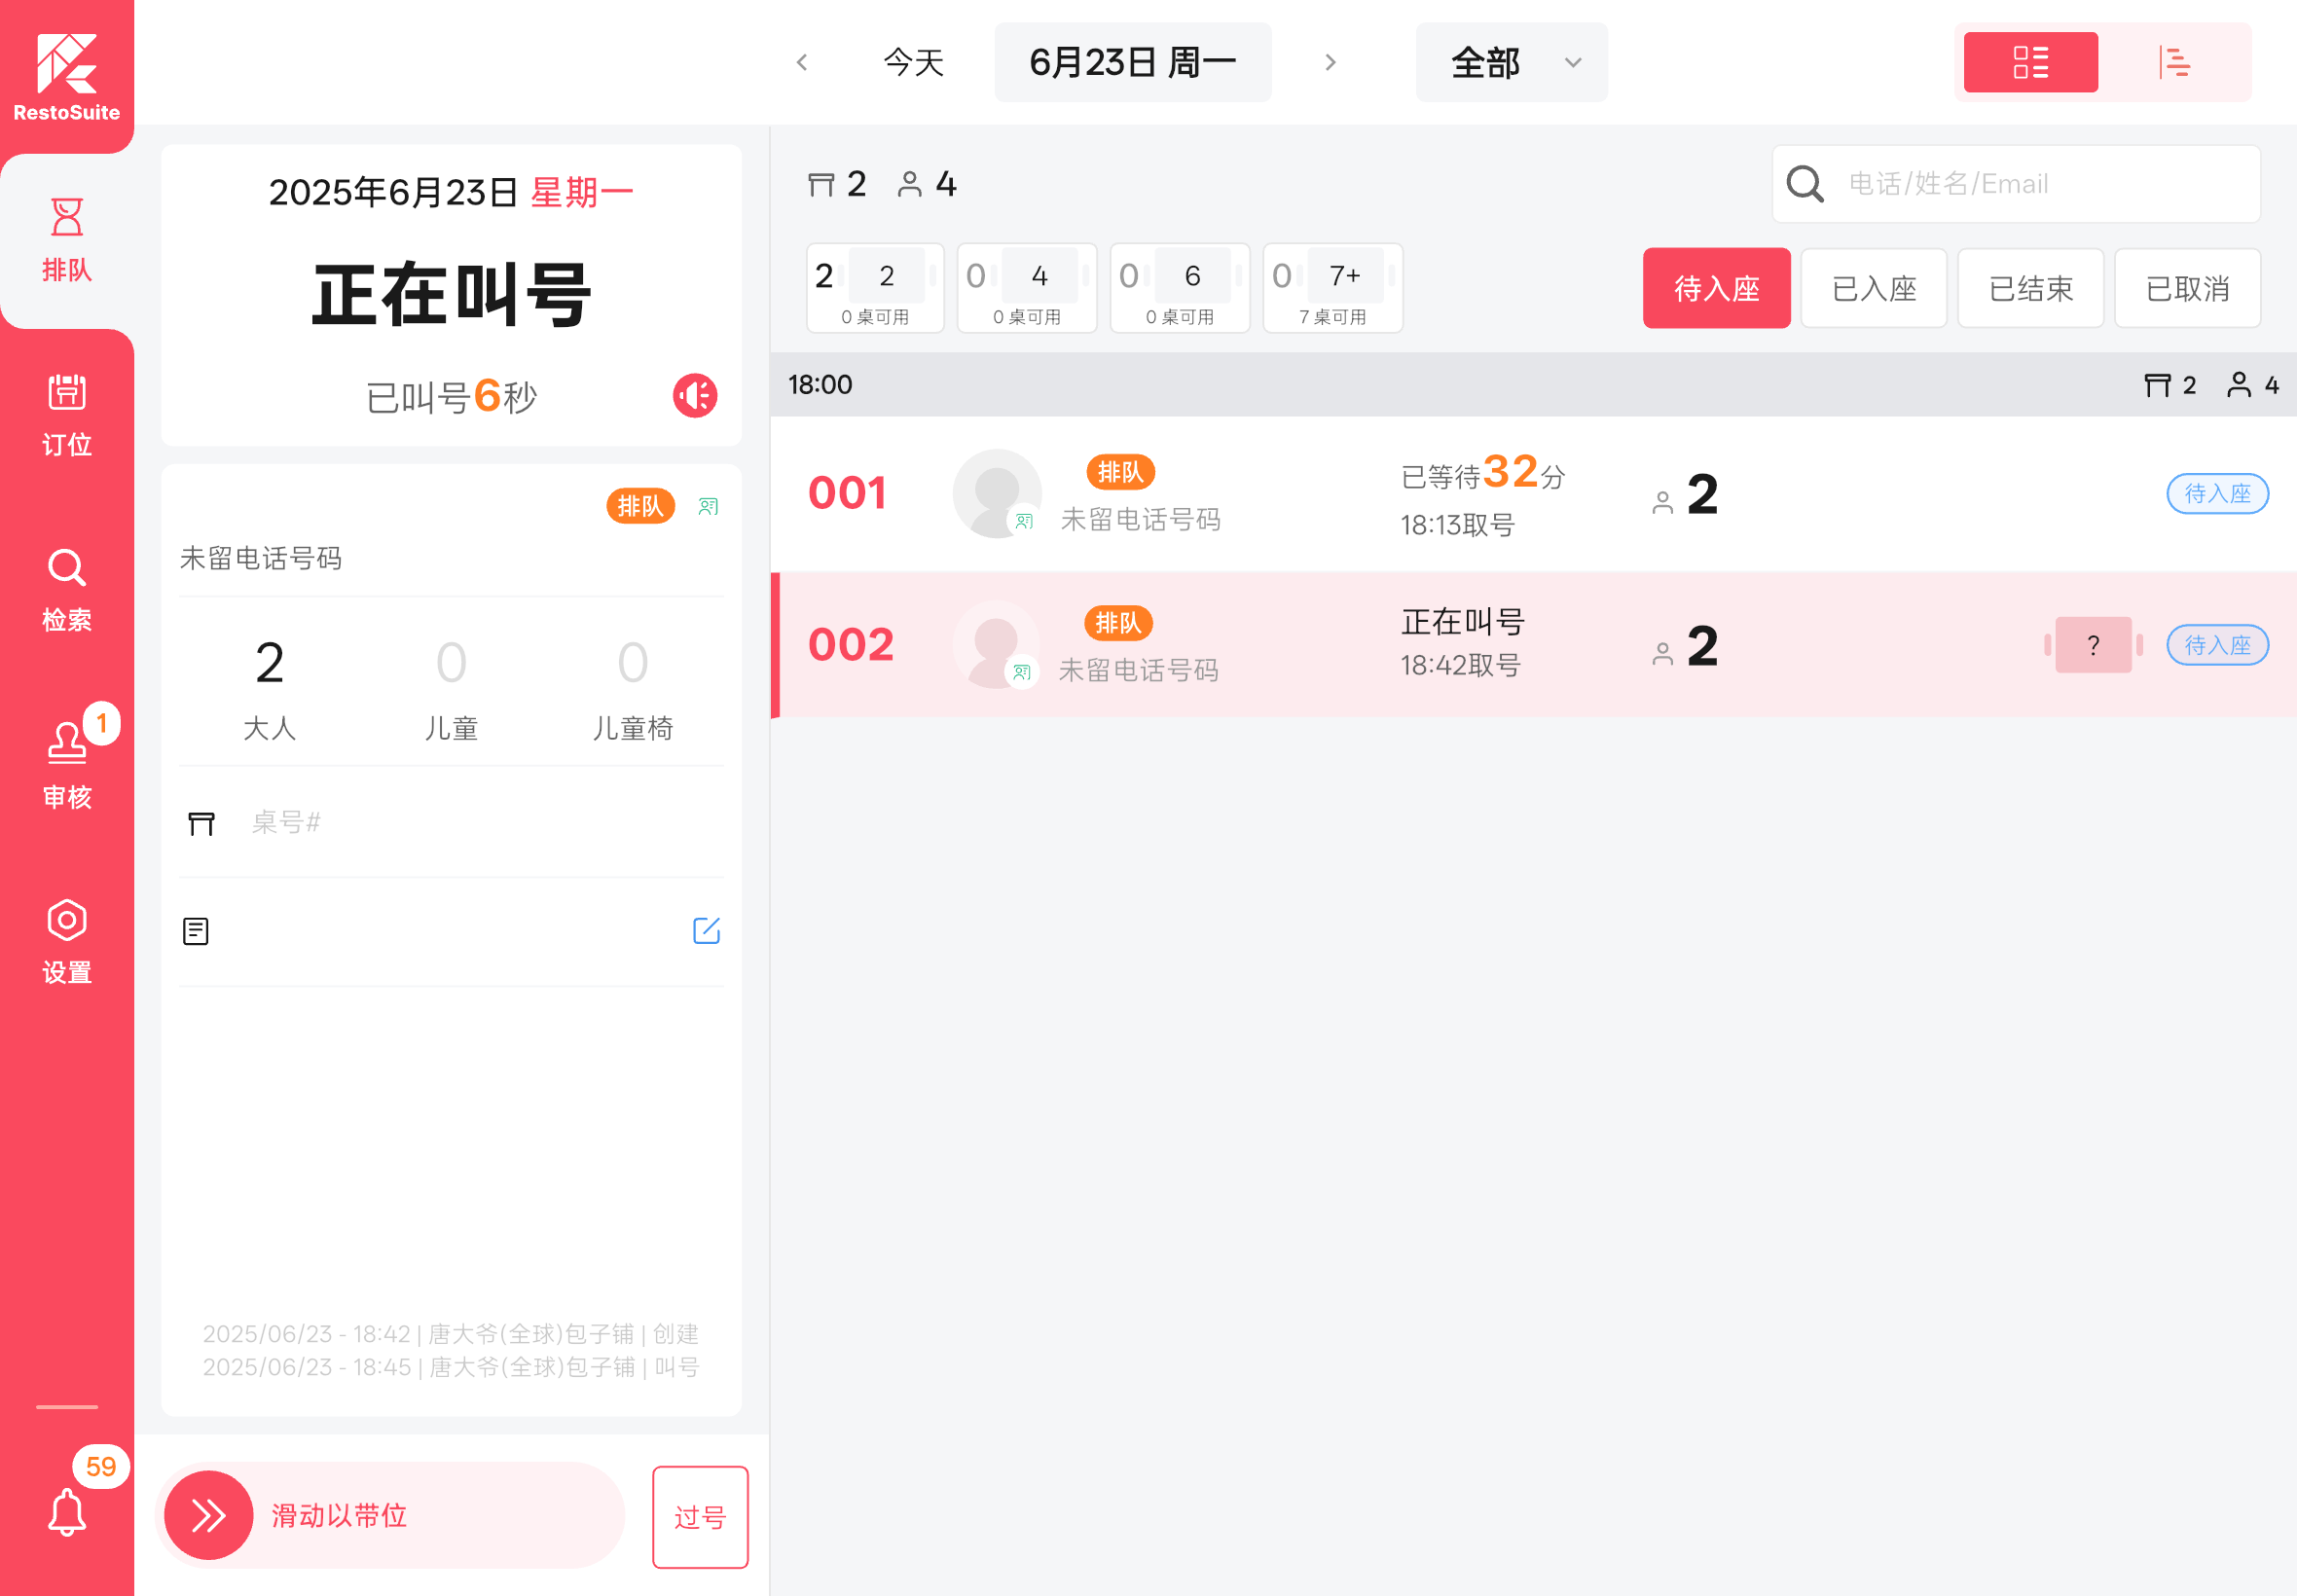
Task: Click the ? table tag on entry 002
Action: (x=2093, y=645)
